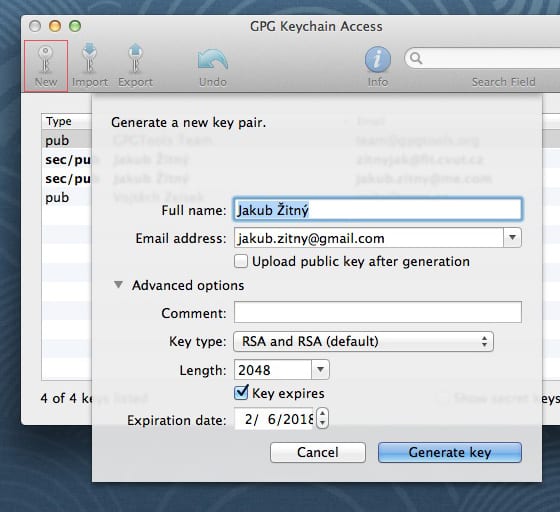Click the gray close window button
This screenshot has height=512, width=560.
(x=35, y=26)
